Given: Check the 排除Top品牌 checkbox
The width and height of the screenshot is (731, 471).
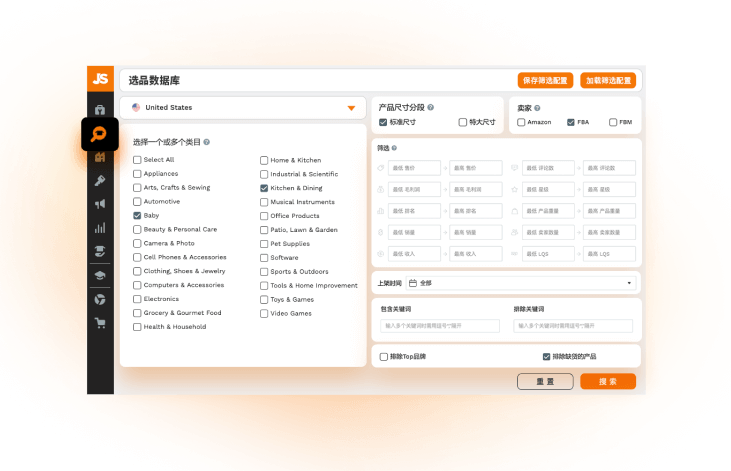Looking at the screenshot, I should [x=384, y=357].
